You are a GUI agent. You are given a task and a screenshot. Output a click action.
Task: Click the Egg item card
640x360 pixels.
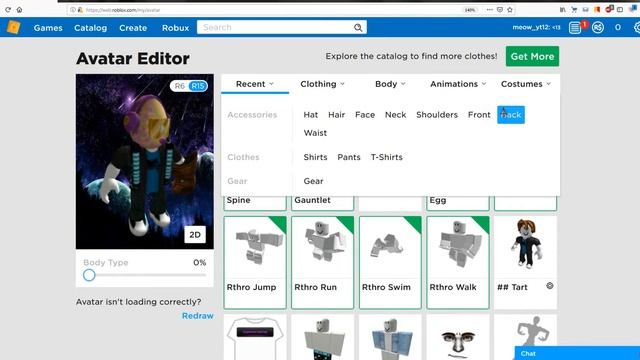(x=458, y=203)
